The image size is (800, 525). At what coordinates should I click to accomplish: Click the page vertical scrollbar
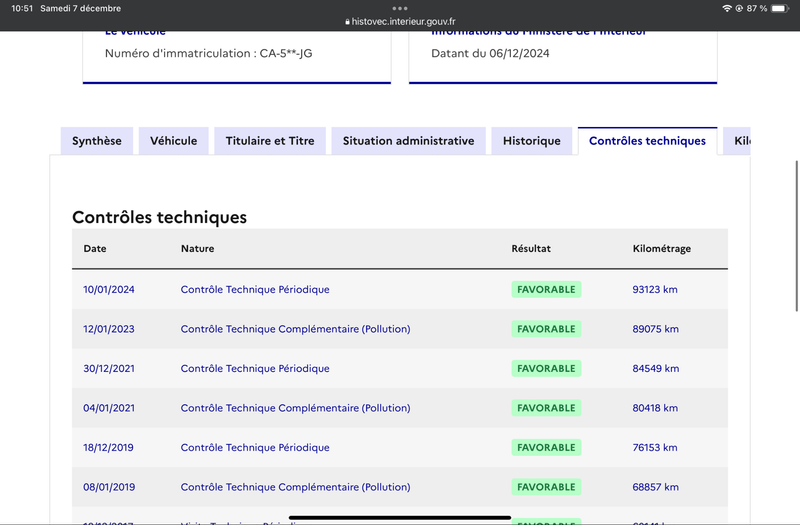coord(797,236)
